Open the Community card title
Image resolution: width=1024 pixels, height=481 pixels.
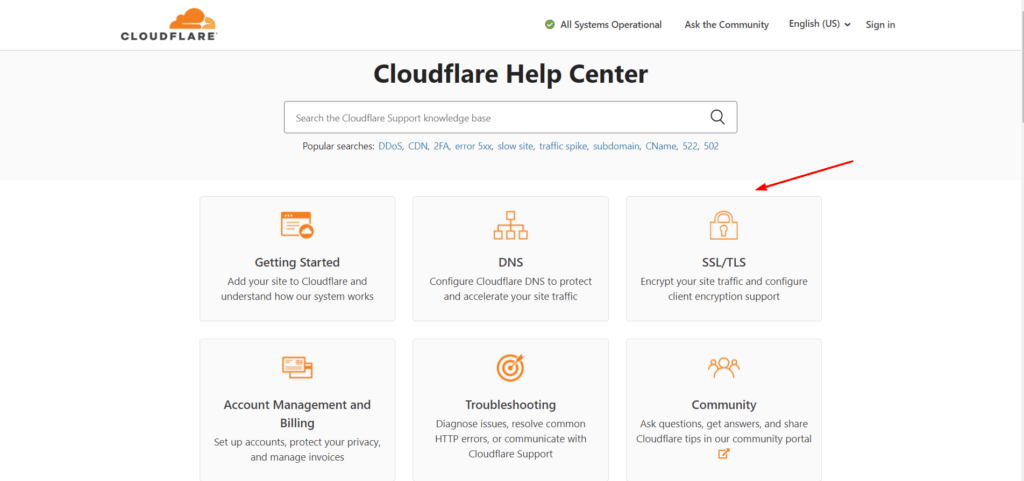pyautogui.click(x=724, y=405)
